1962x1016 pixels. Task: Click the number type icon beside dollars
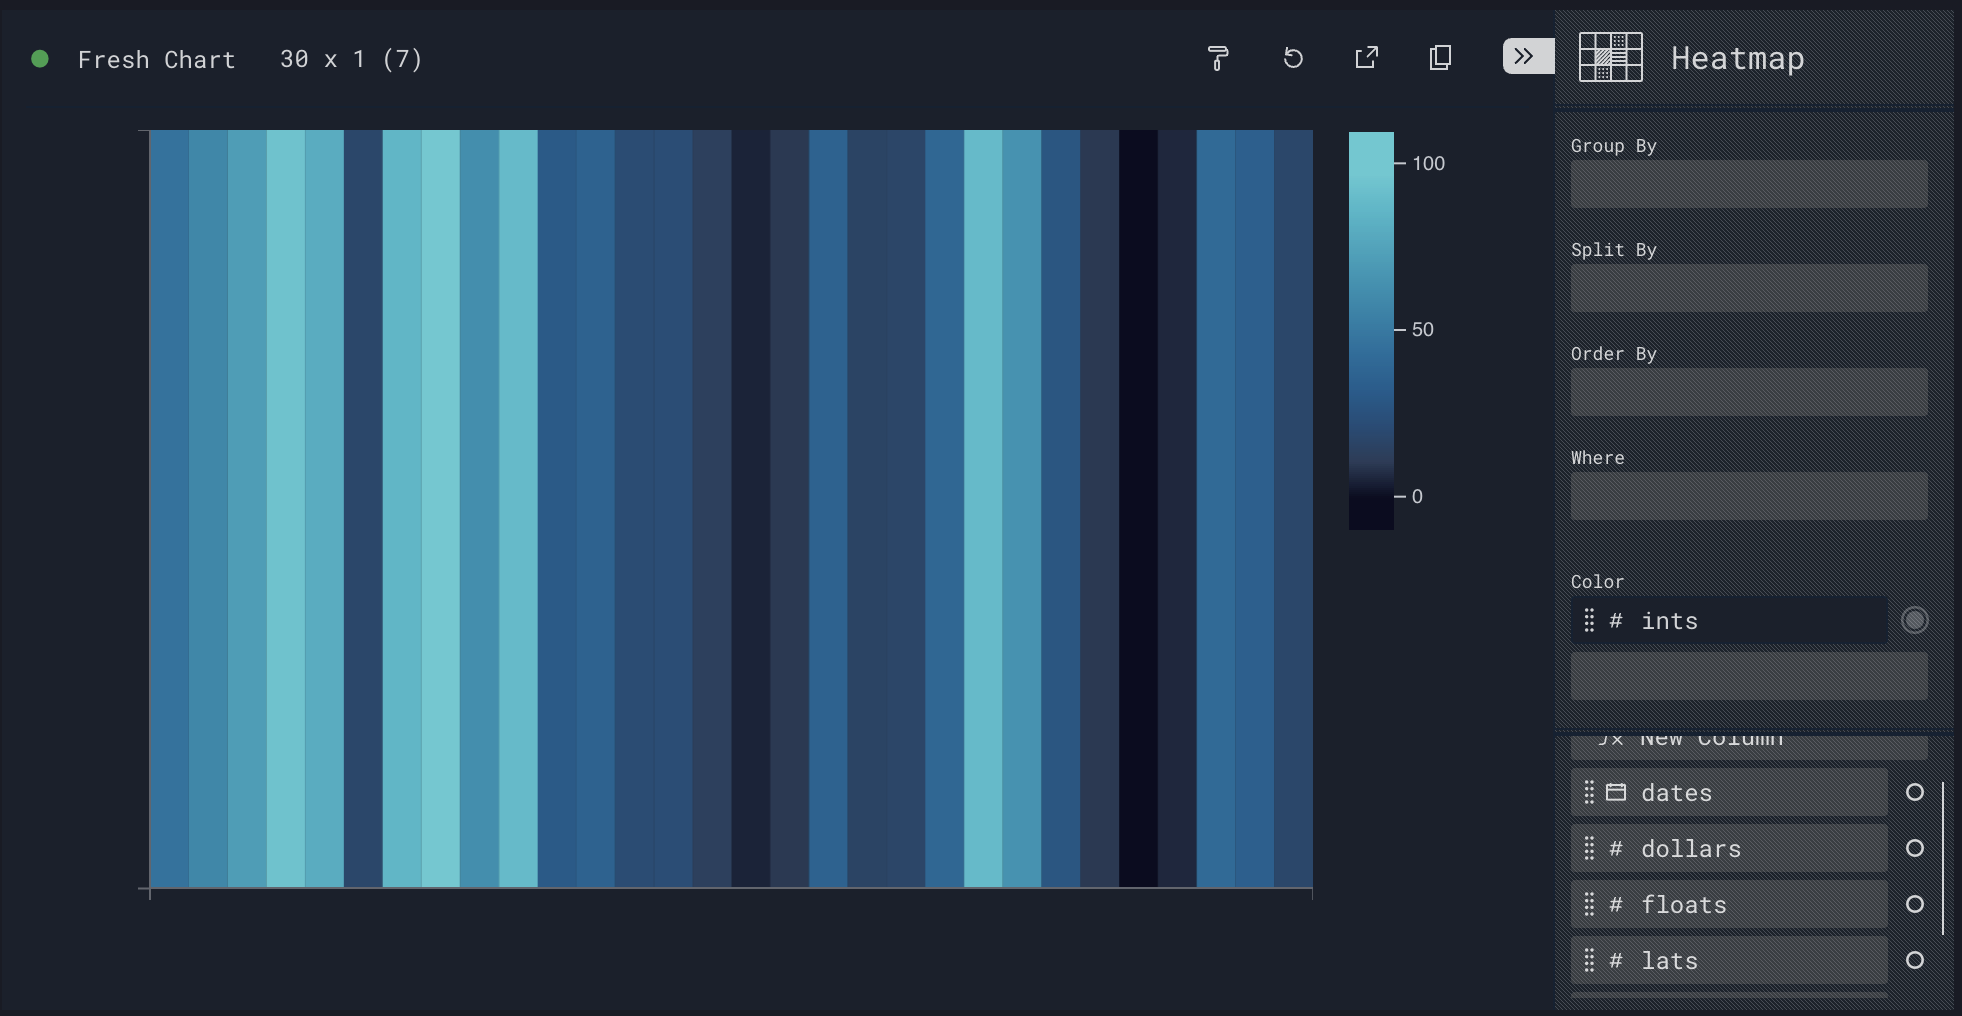(1615, 849)
